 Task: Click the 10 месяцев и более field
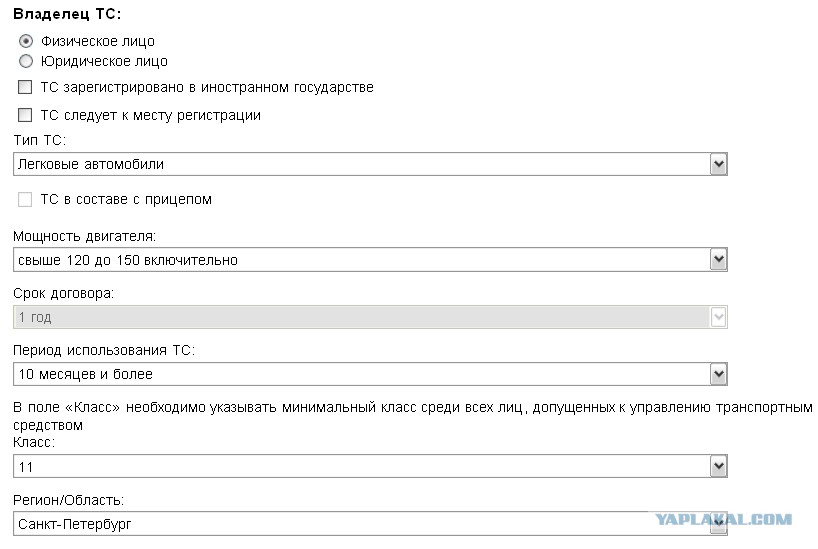click(370, 374)
